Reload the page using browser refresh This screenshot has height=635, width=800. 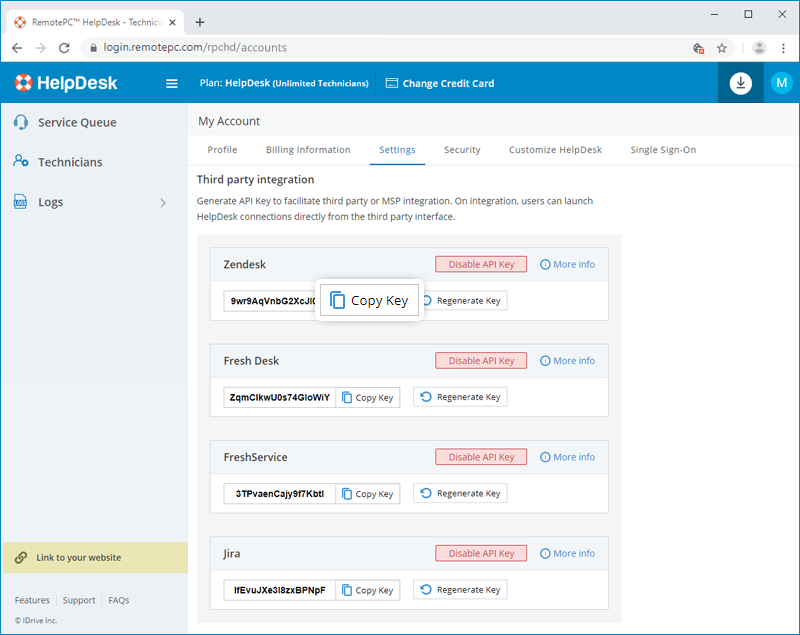65,47
